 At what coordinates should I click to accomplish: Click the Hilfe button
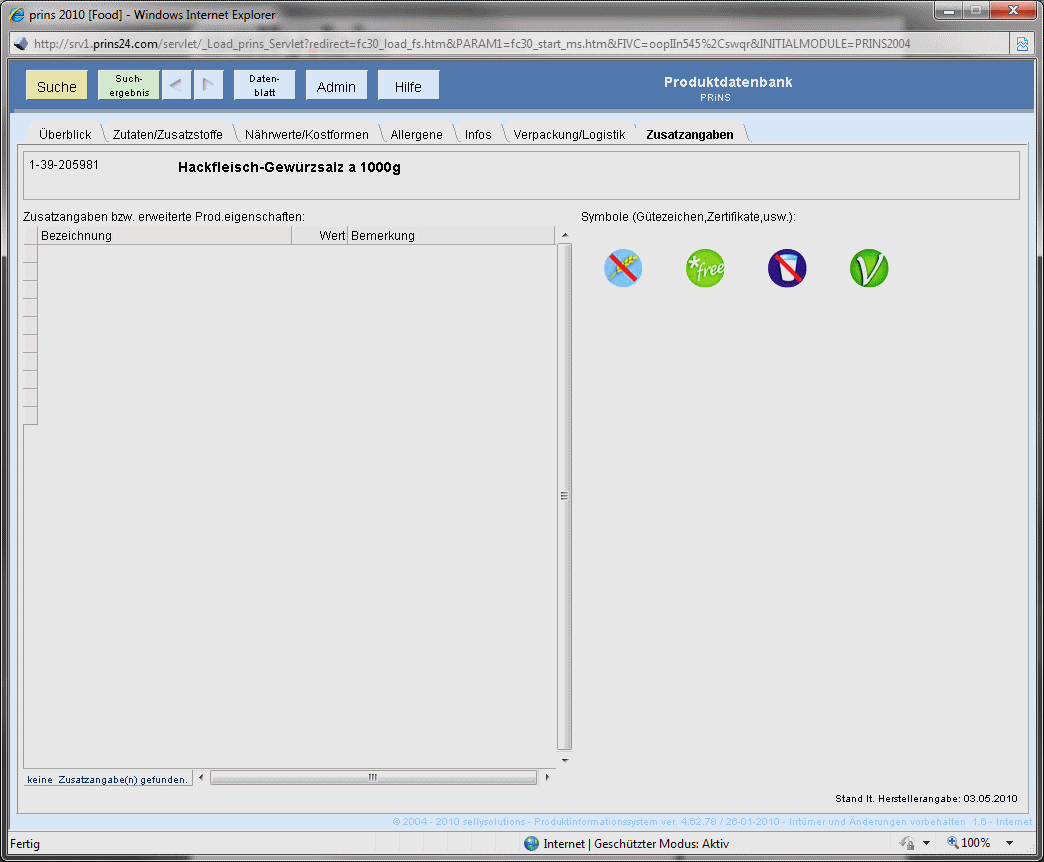[408, 86]
